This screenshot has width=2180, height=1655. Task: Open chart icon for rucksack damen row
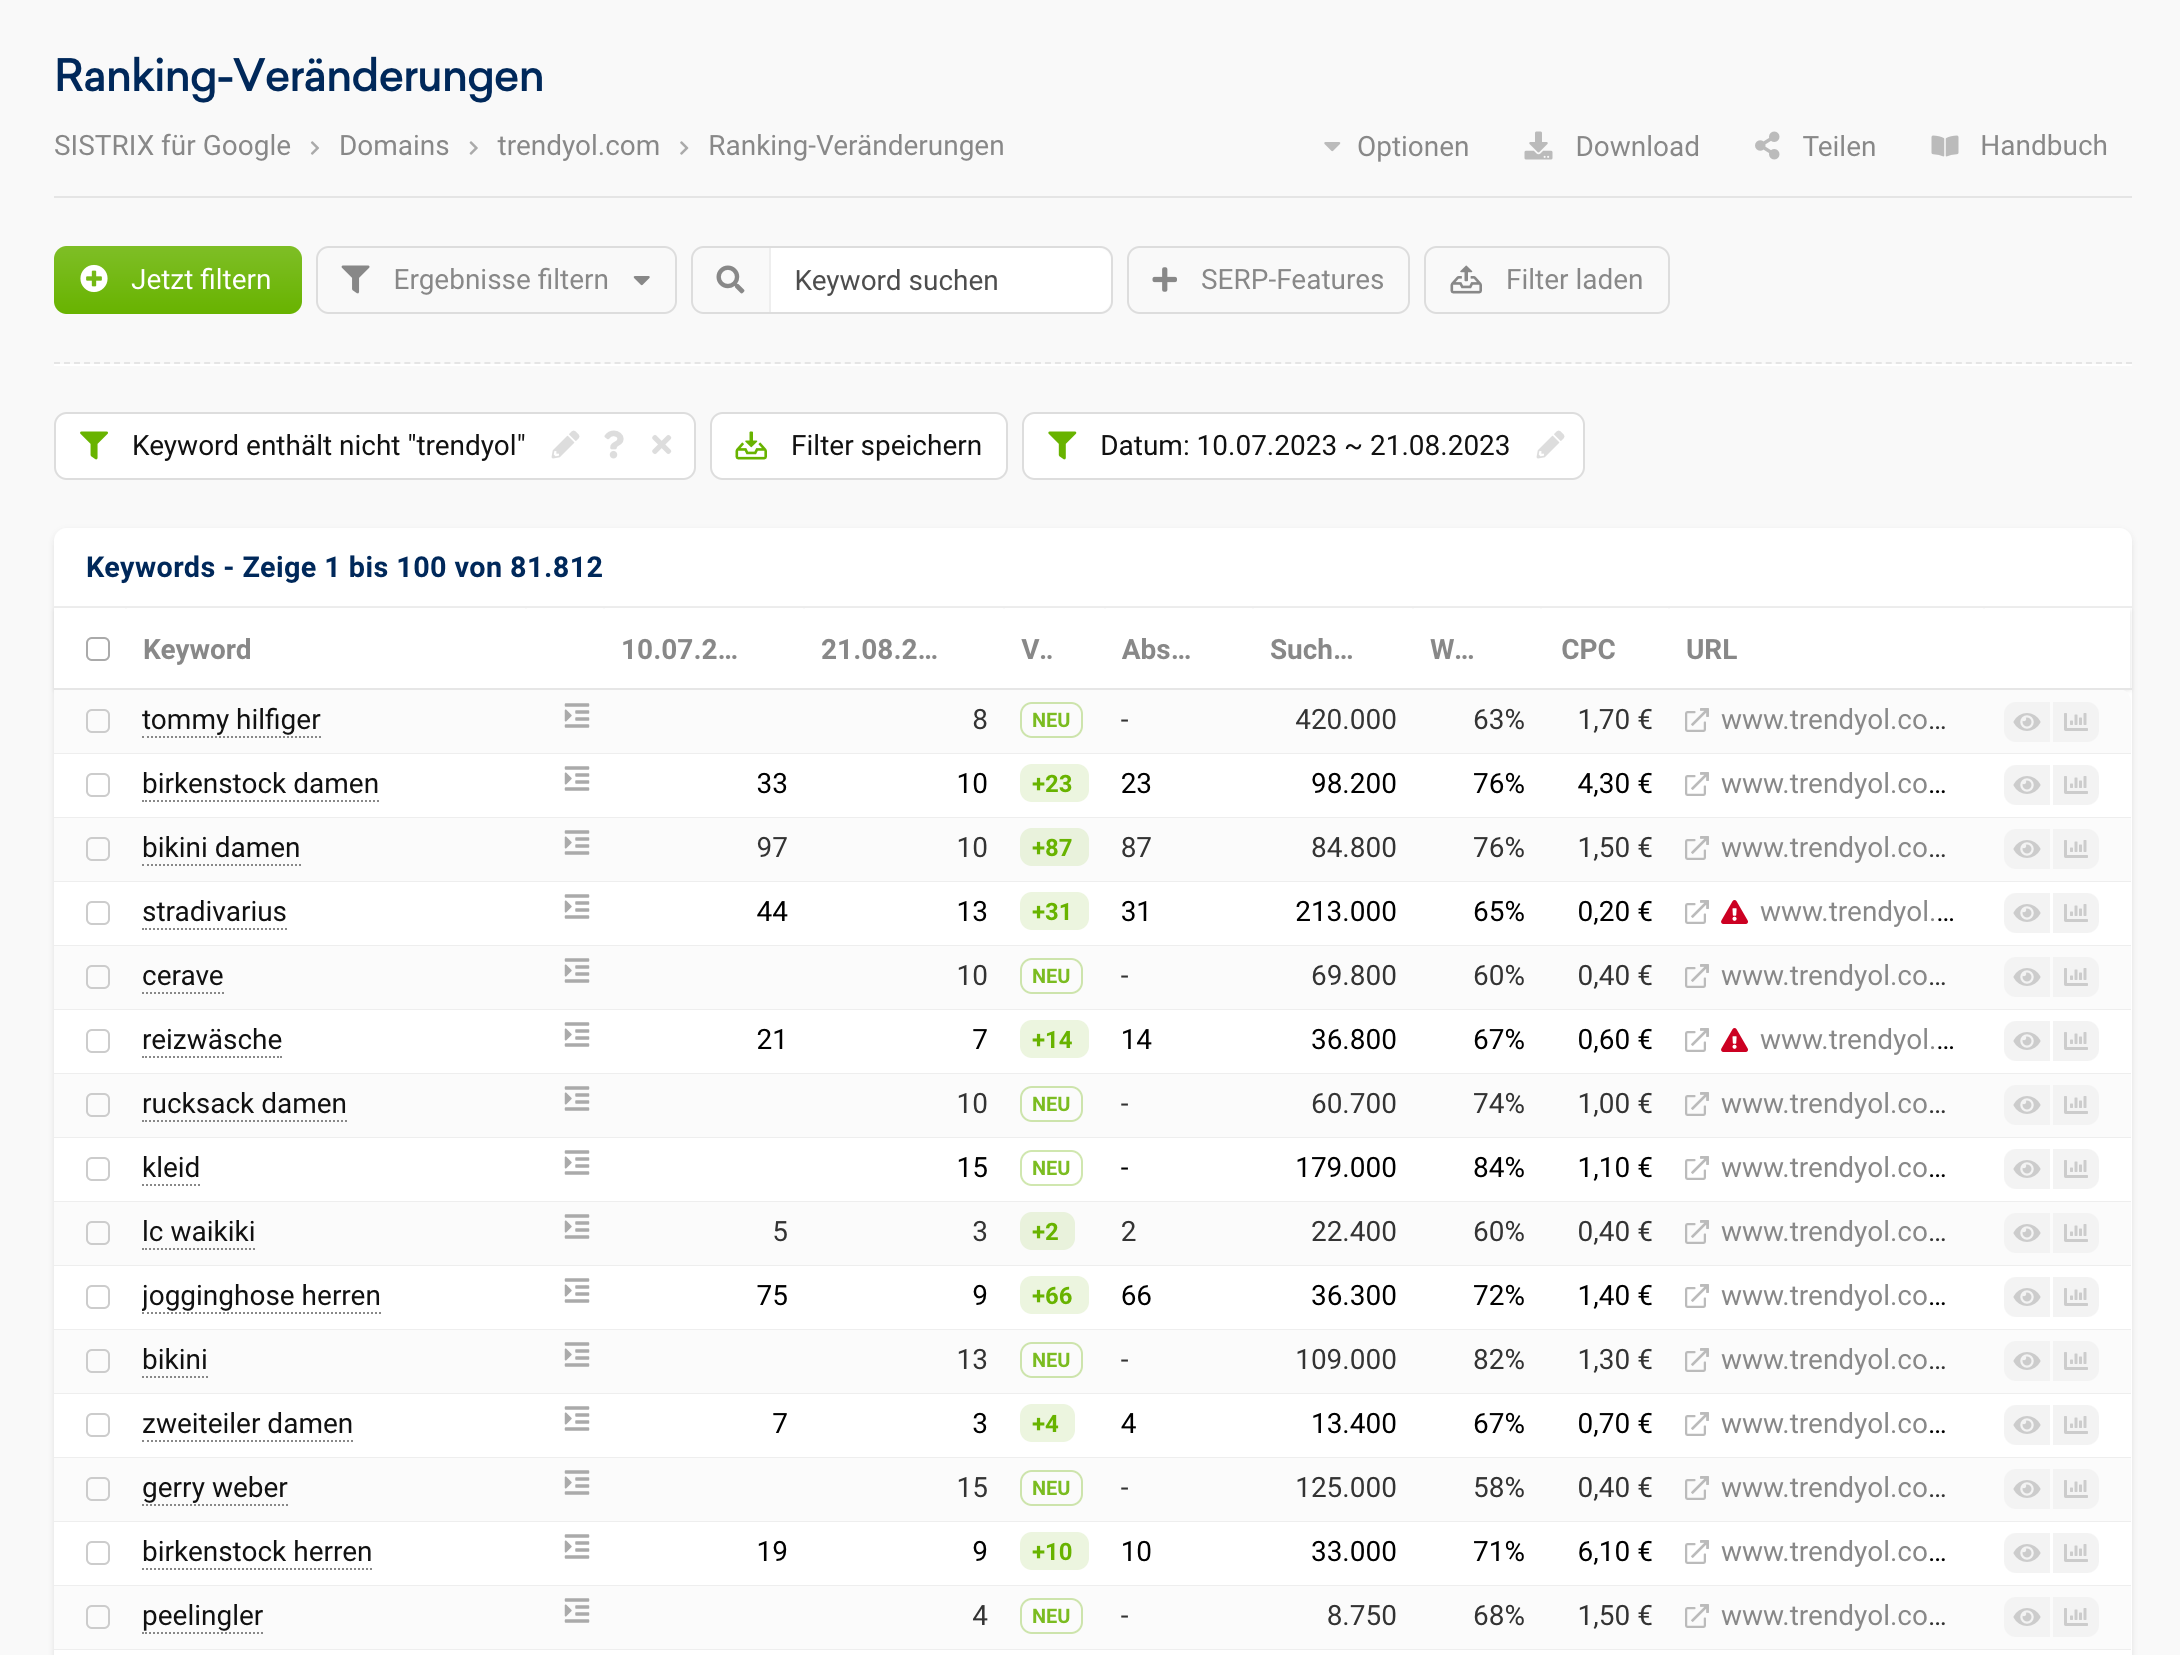click(x=2076, y=1106)
